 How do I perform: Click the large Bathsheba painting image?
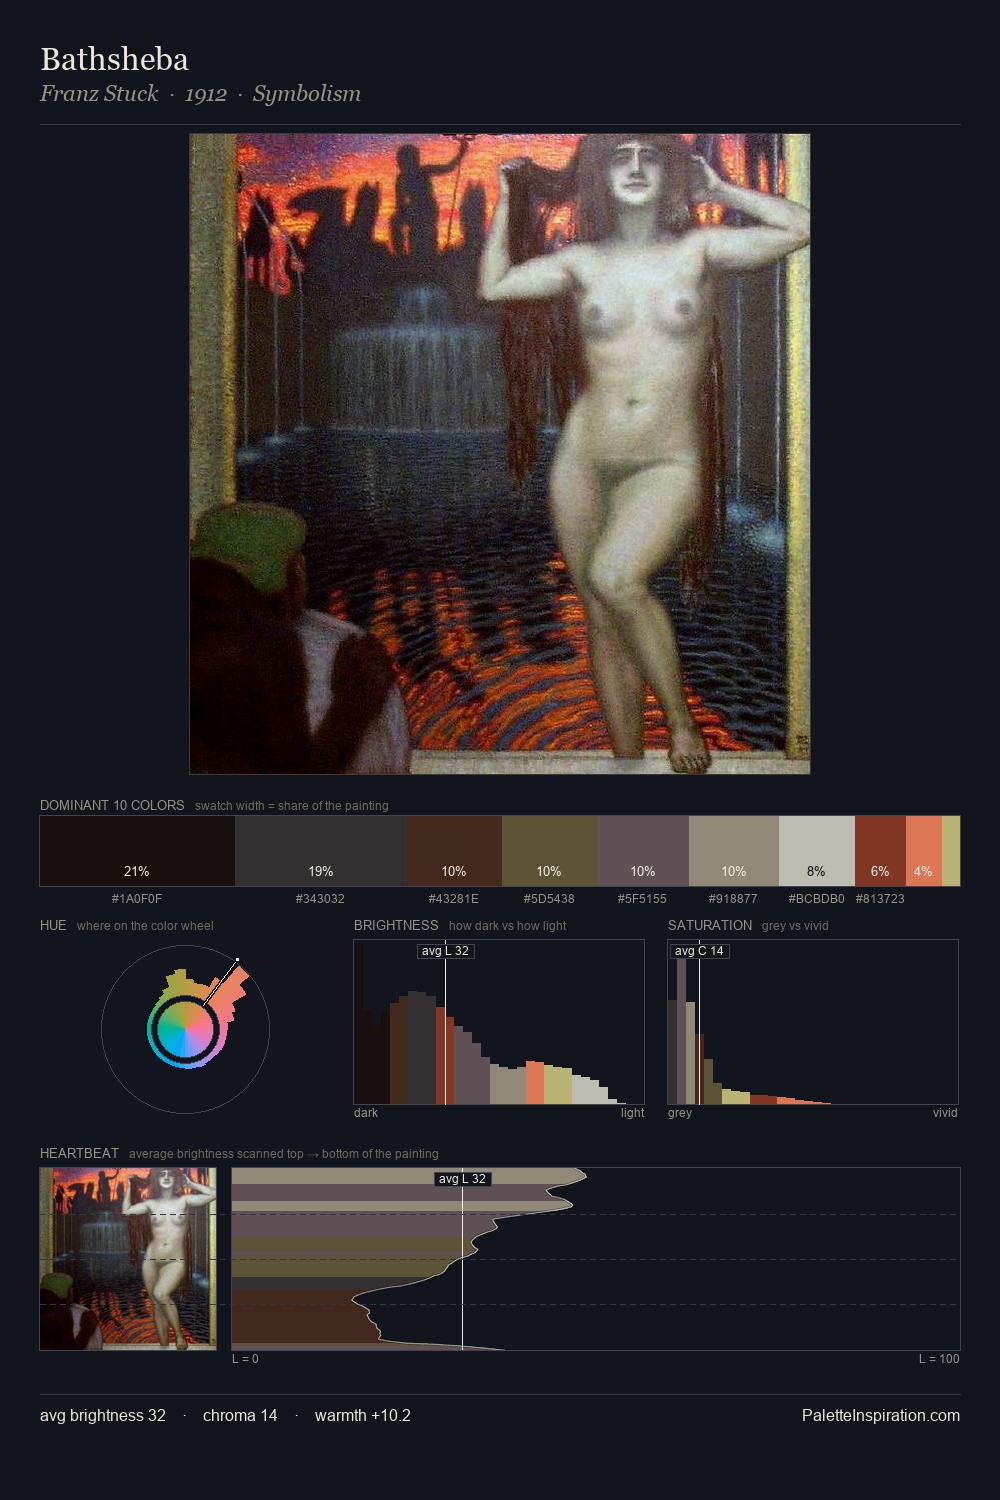500,454
